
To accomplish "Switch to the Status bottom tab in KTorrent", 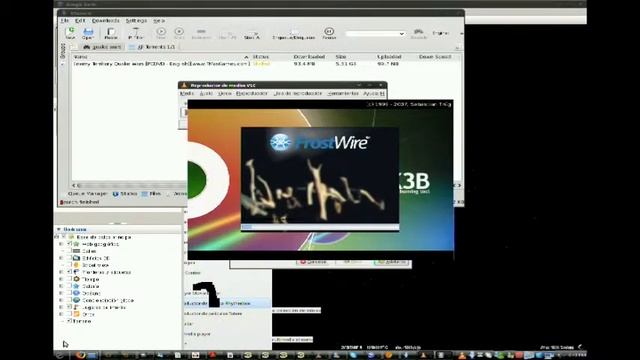I will (124, 194).
